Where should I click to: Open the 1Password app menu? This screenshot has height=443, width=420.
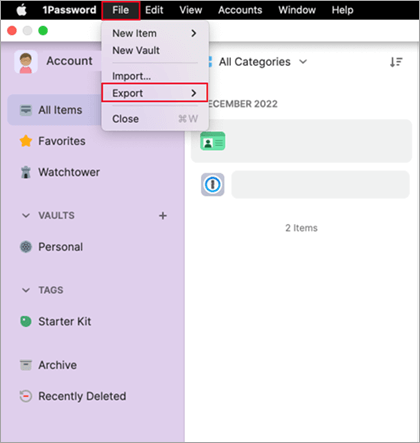69,10
